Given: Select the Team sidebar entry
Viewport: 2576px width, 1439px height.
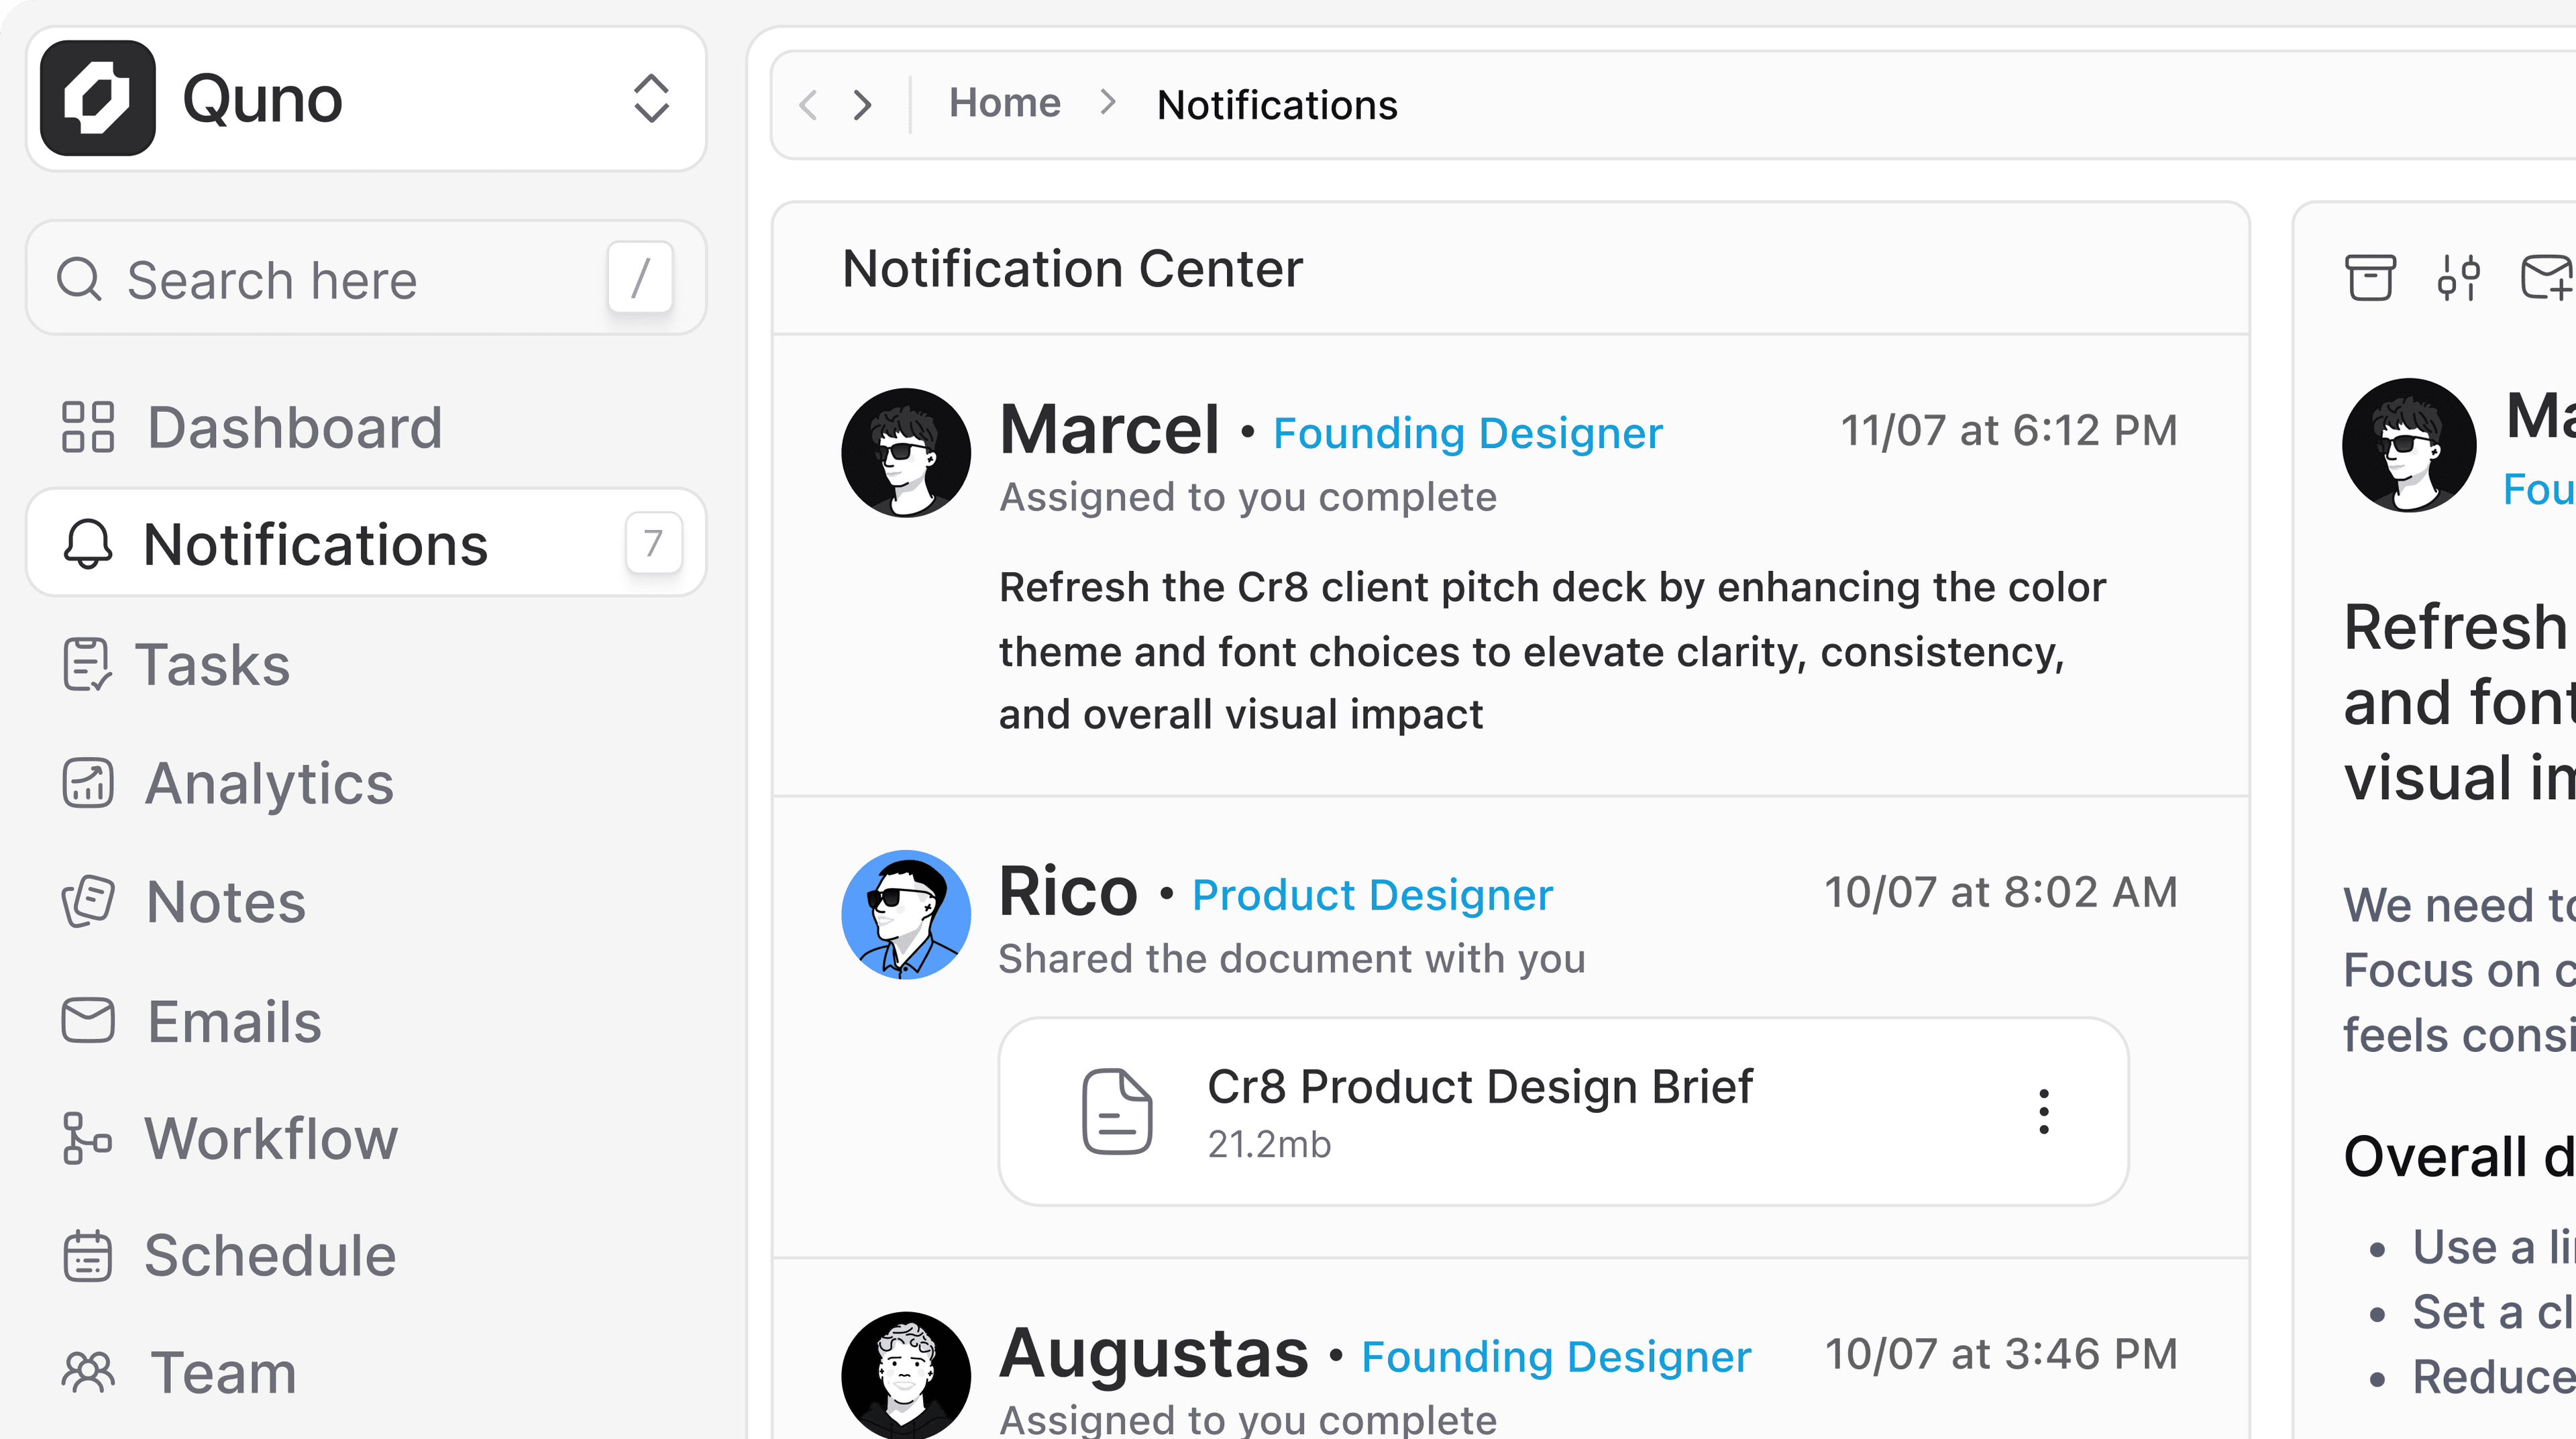Looking at the screenshot, I should 221,1371.
